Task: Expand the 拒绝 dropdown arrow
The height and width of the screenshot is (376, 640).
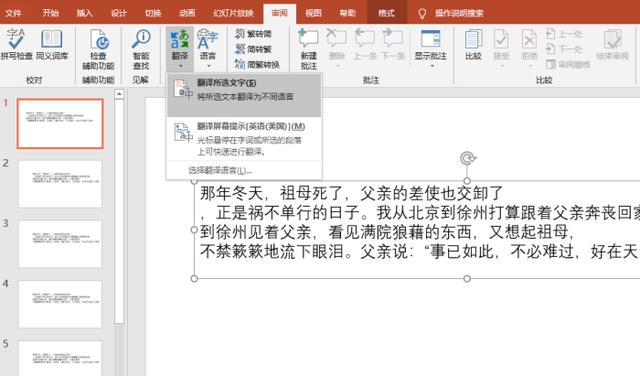Action: pyautogui.click(x=530, y=66)
